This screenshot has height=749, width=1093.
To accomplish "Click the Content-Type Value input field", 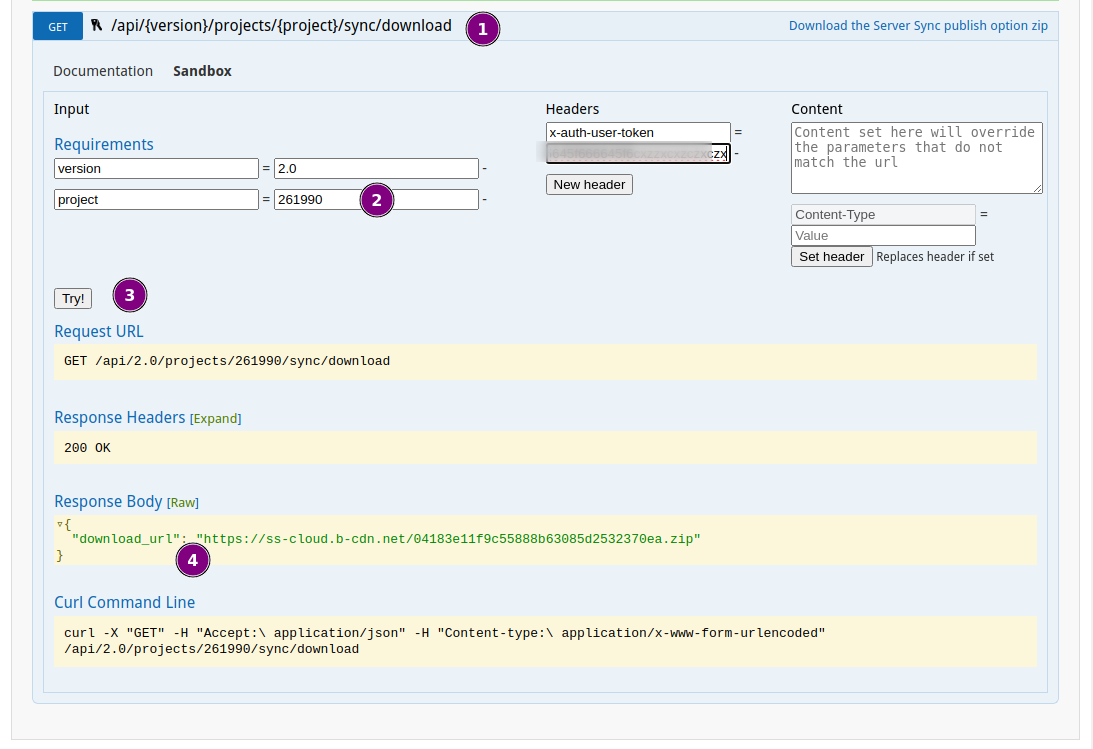I will (883, 235).
